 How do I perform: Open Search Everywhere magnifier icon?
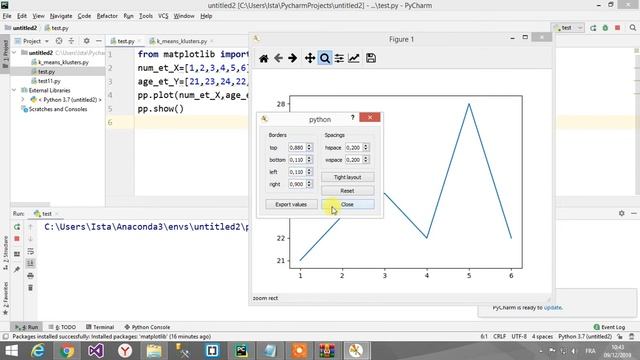point(633,28)
